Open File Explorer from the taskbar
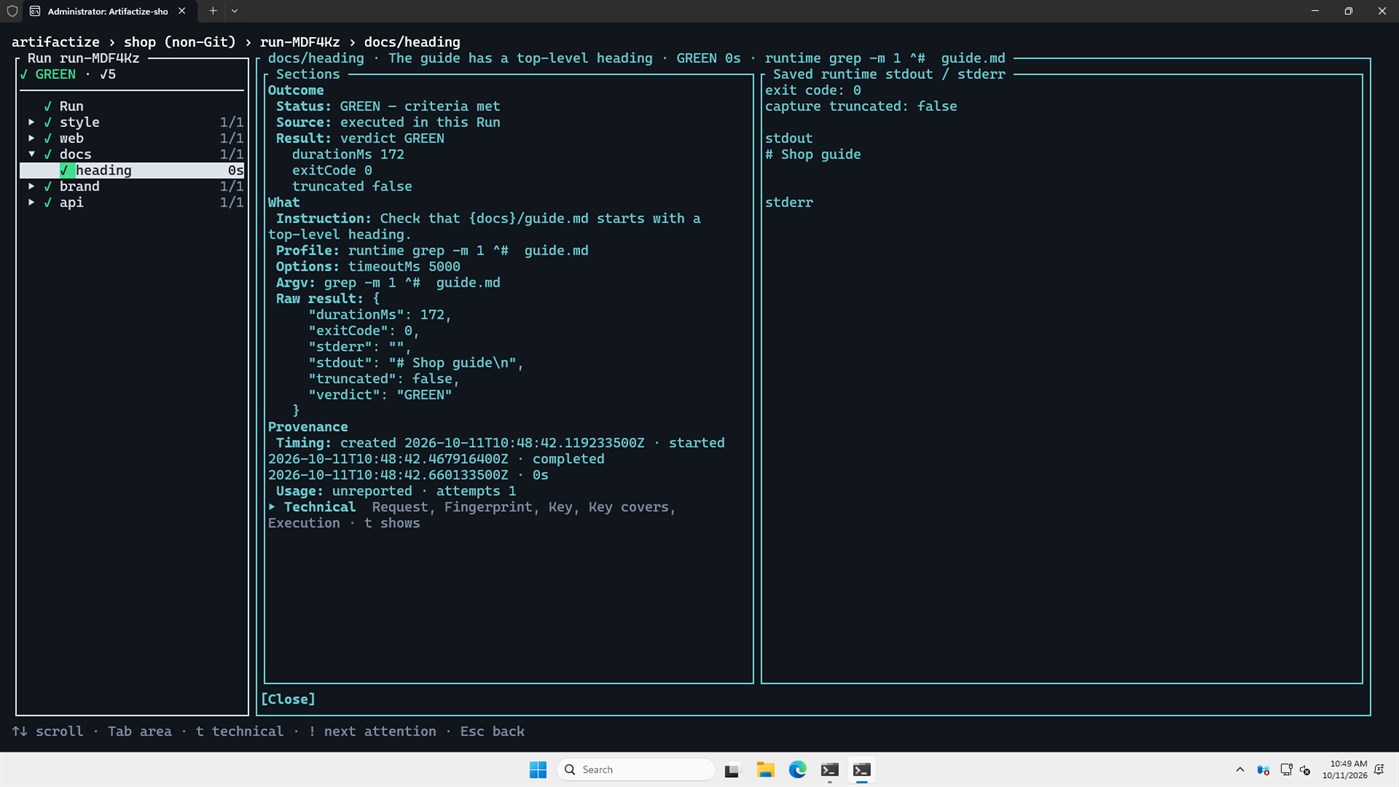Viewport: 1399px width, 787px height. tap(765, 769)
